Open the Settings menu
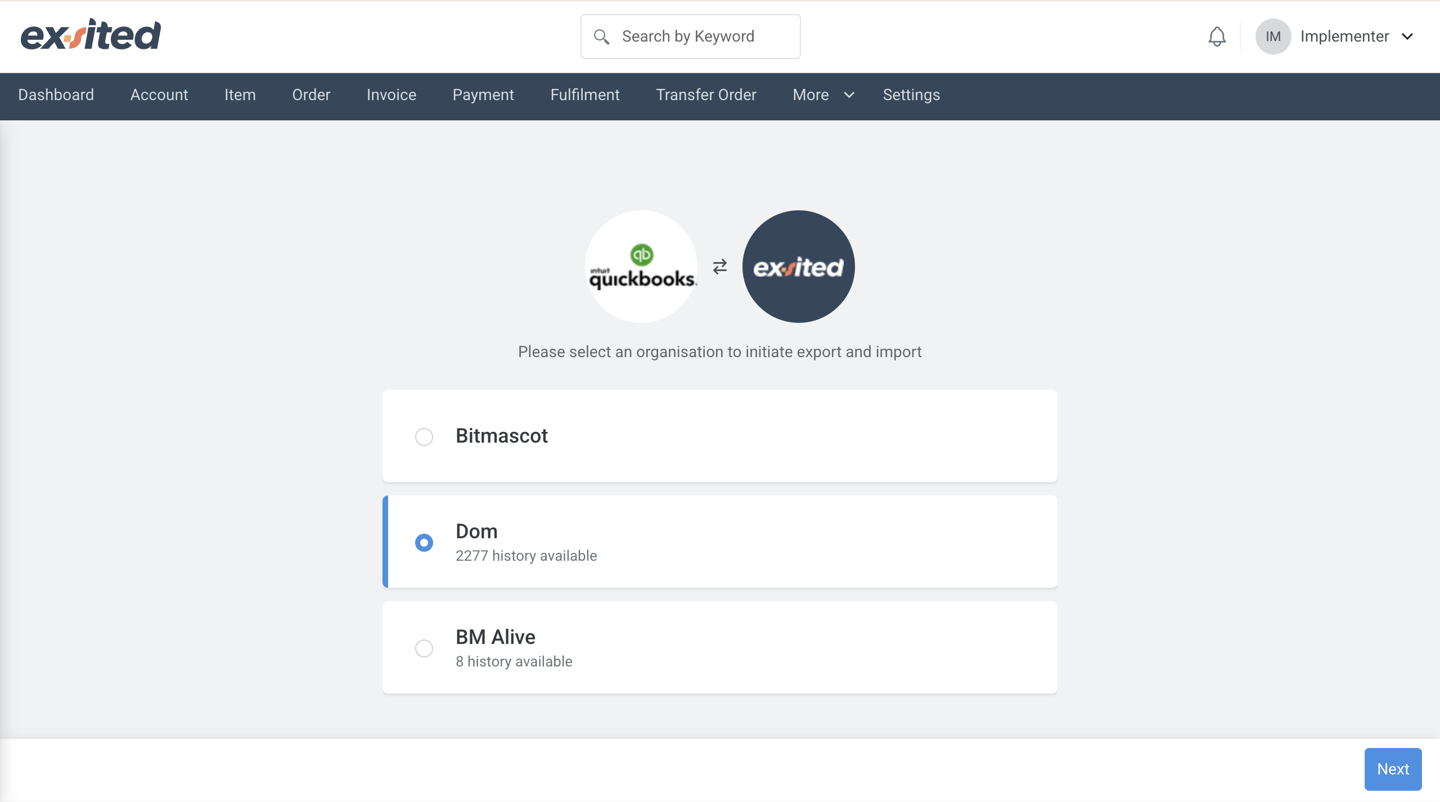This screenshot has width=1440, height=802. point(911,95)
